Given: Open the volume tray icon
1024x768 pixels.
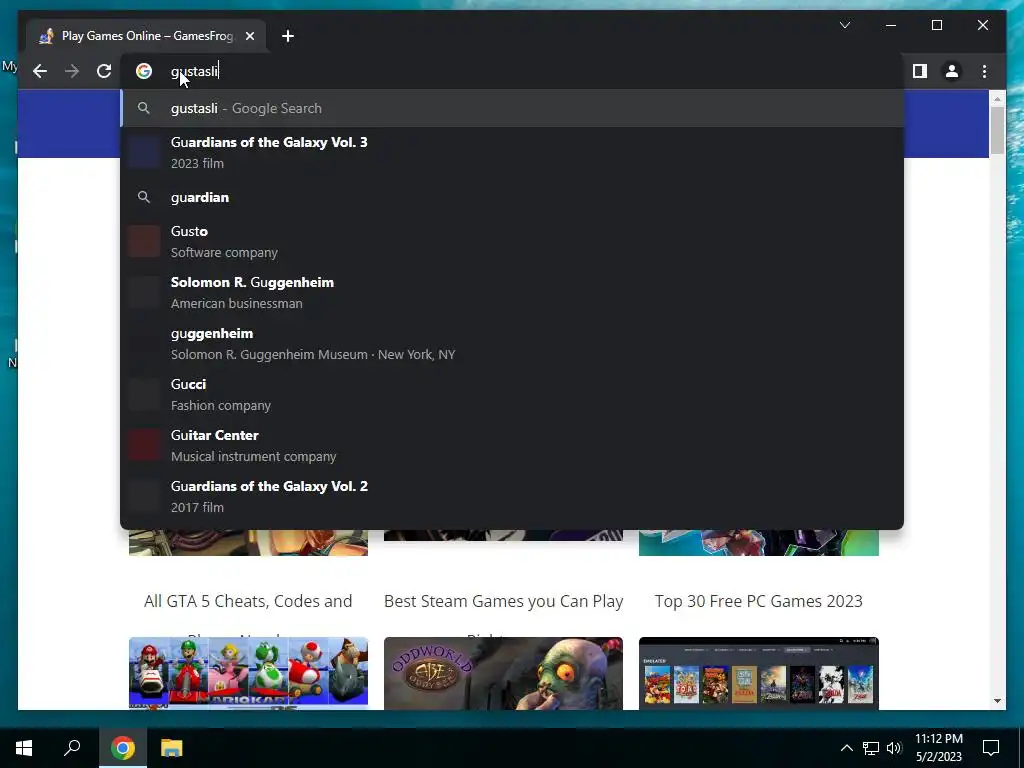Looking at the screenshot, I should point(894,748).
